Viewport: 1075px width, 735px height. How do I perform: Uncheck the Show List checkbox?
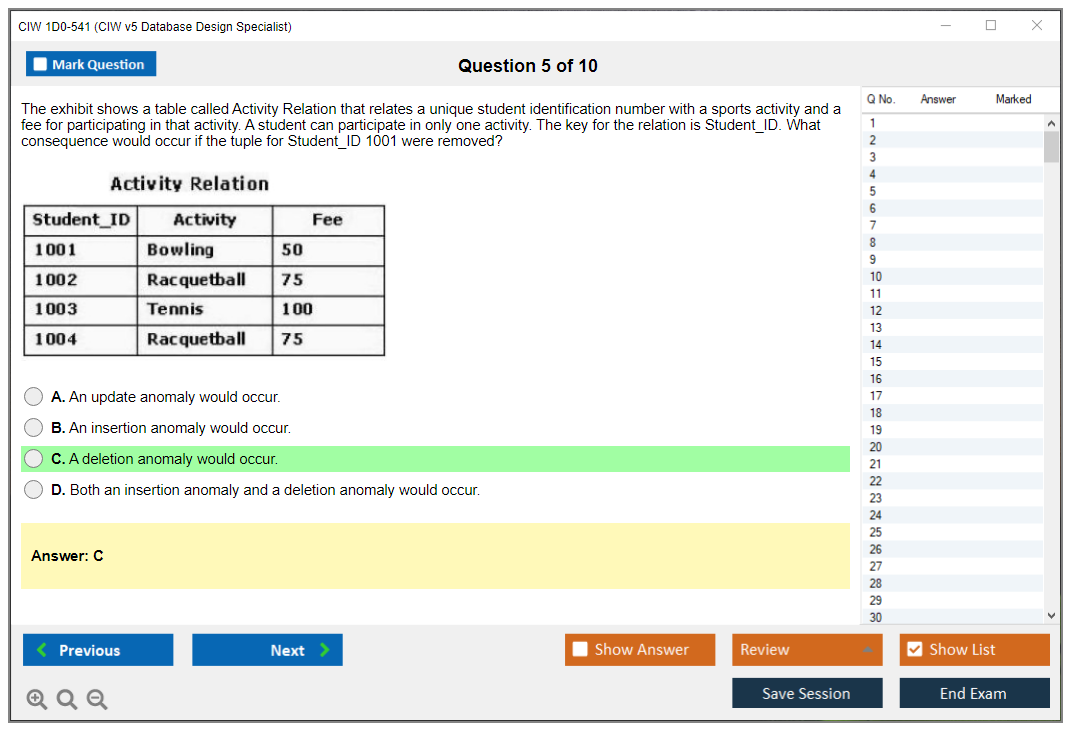914,650
